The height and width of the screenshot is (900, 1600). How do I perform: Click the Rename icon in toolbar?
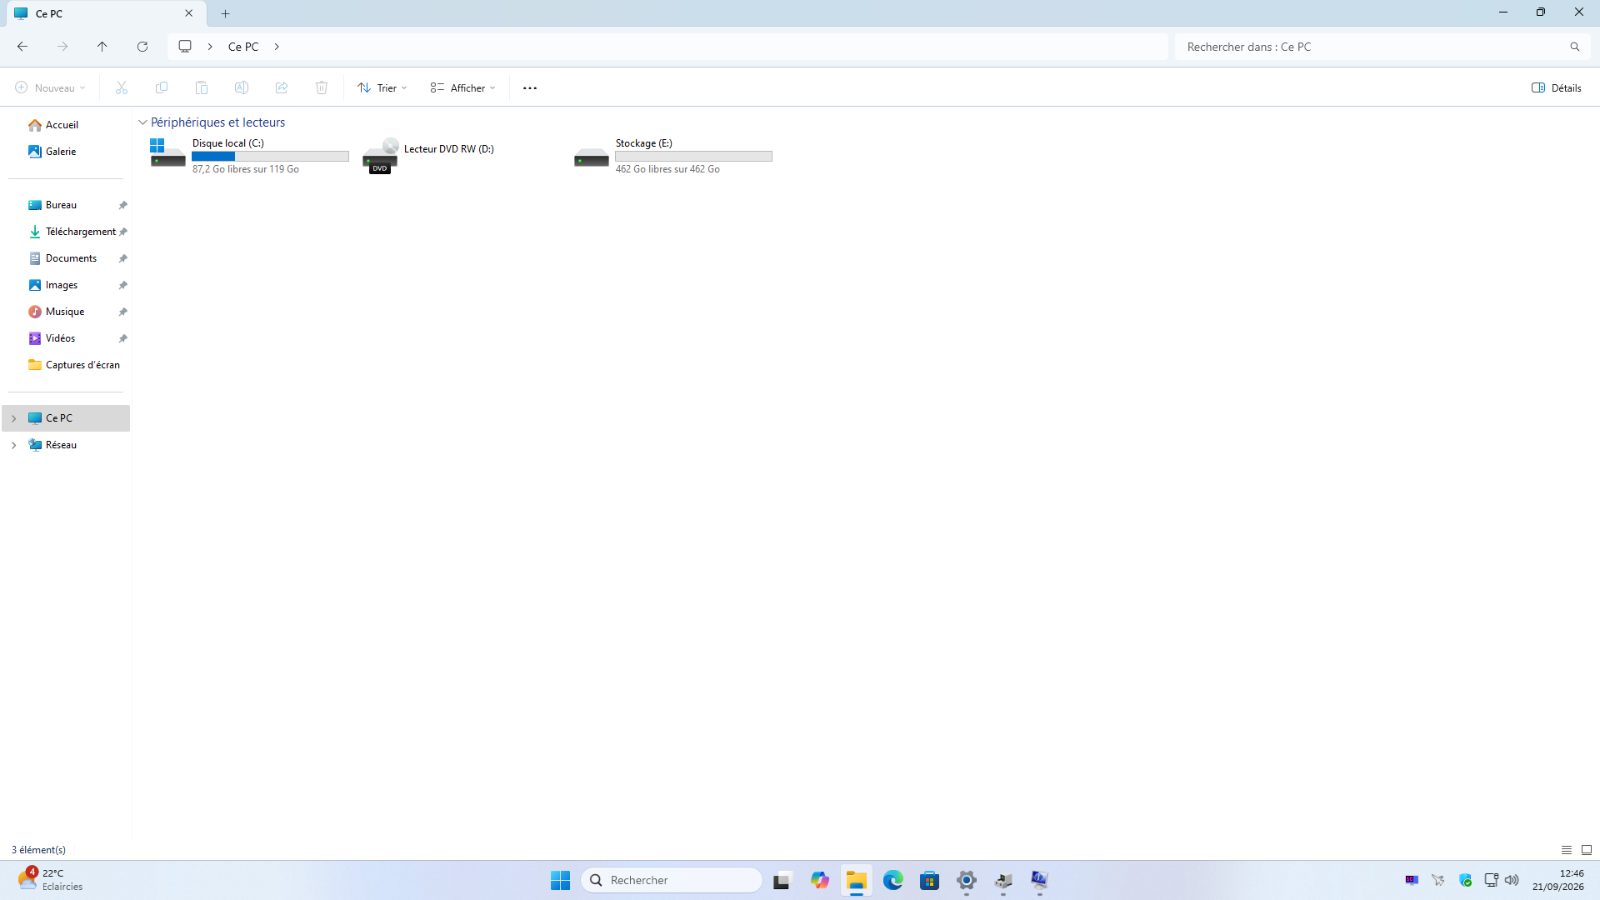(241, 88)
